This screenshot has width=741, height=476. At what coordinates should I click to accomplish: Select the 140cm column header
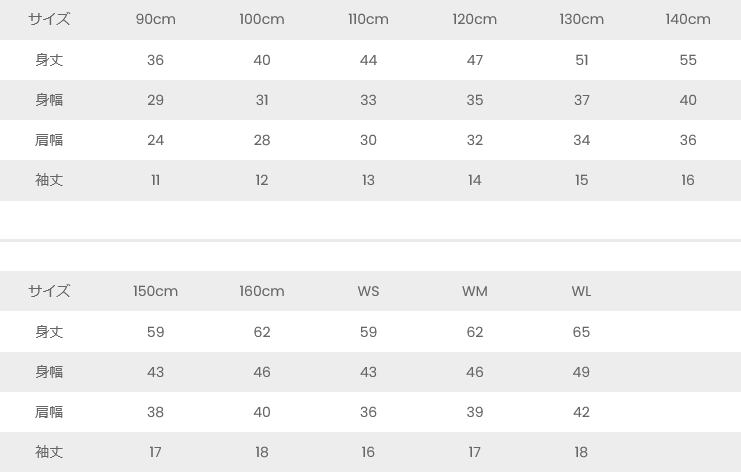[x=688, y=19]
